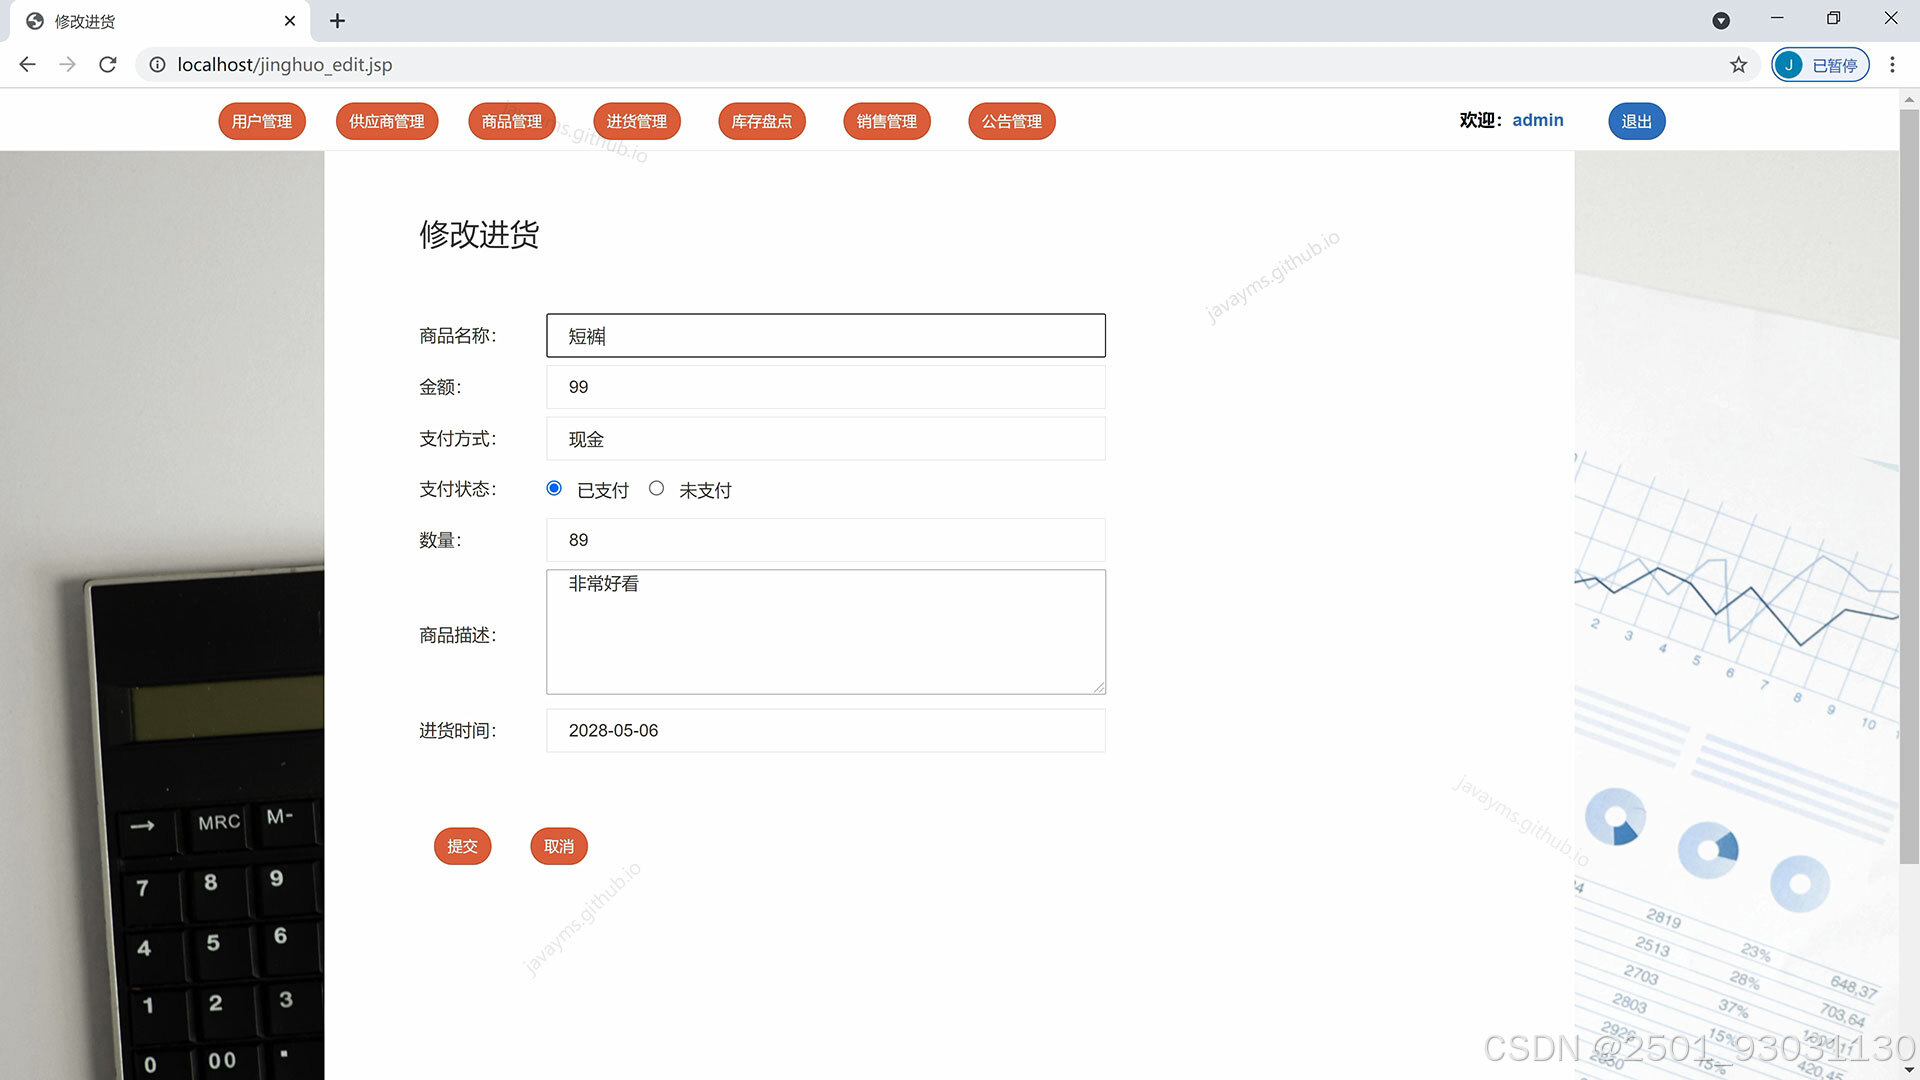Click inside the 商品描述 textarea
The width and height of the screenshot is (1920, 1080).
tap(826, 632)
